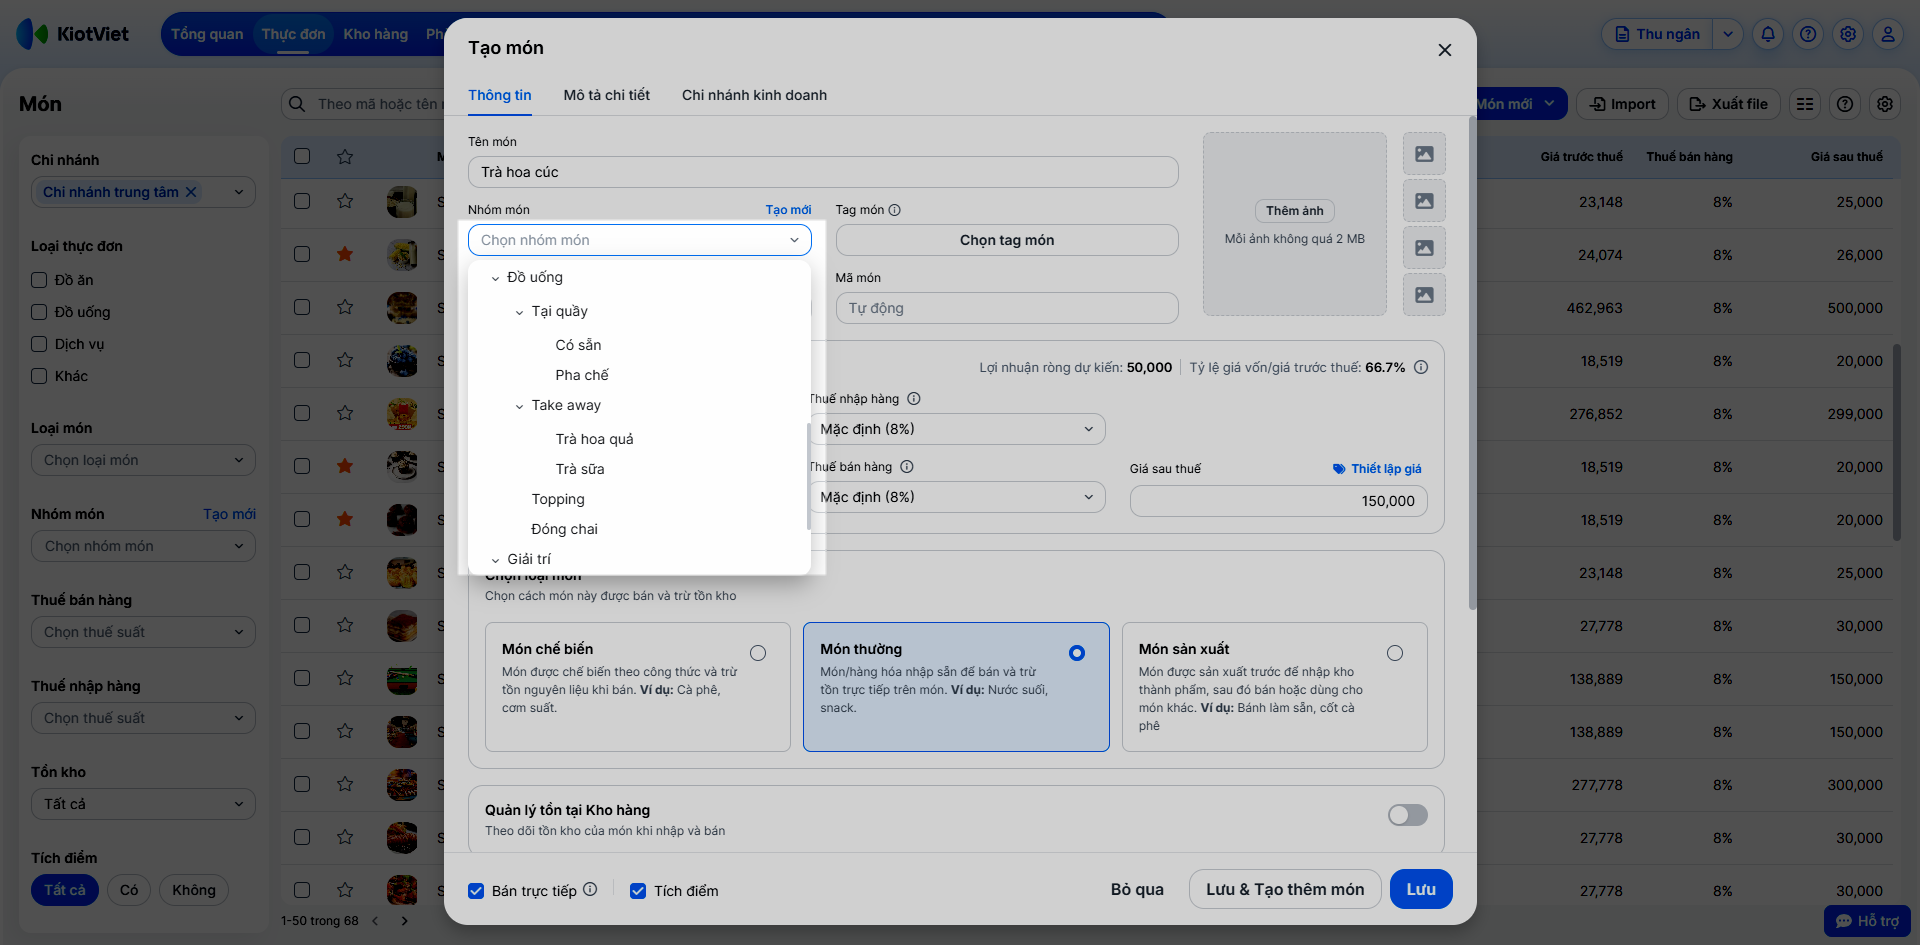1920x945 pixels.
Task: Uncheck the Bán trực tiếp checkbox
Action: [x=476, y=891]
